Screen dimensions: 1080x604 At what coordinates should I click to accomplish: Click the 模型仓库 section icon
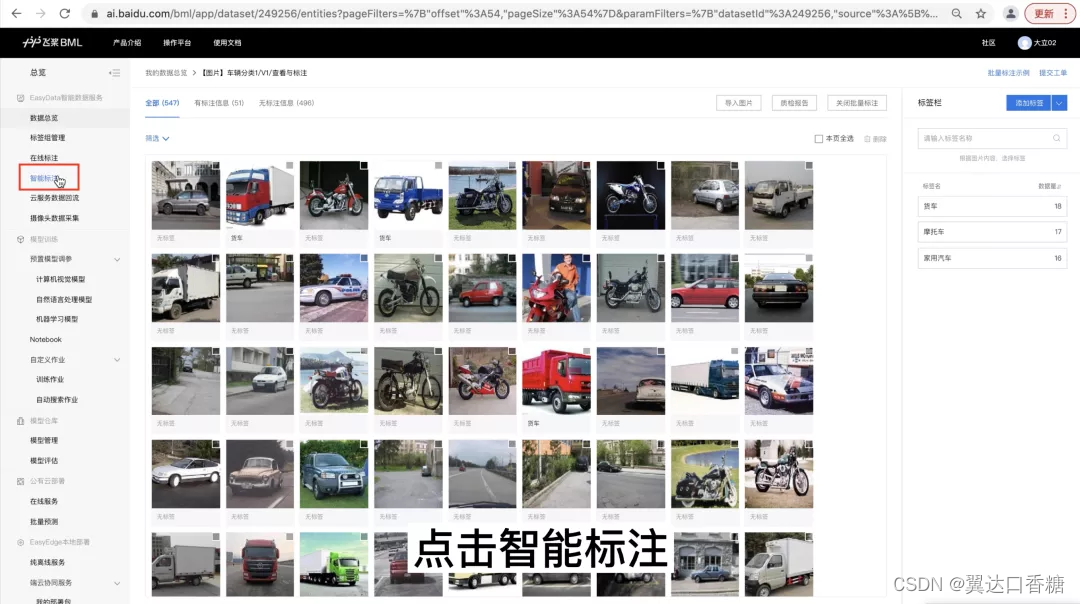click(20, 420)
